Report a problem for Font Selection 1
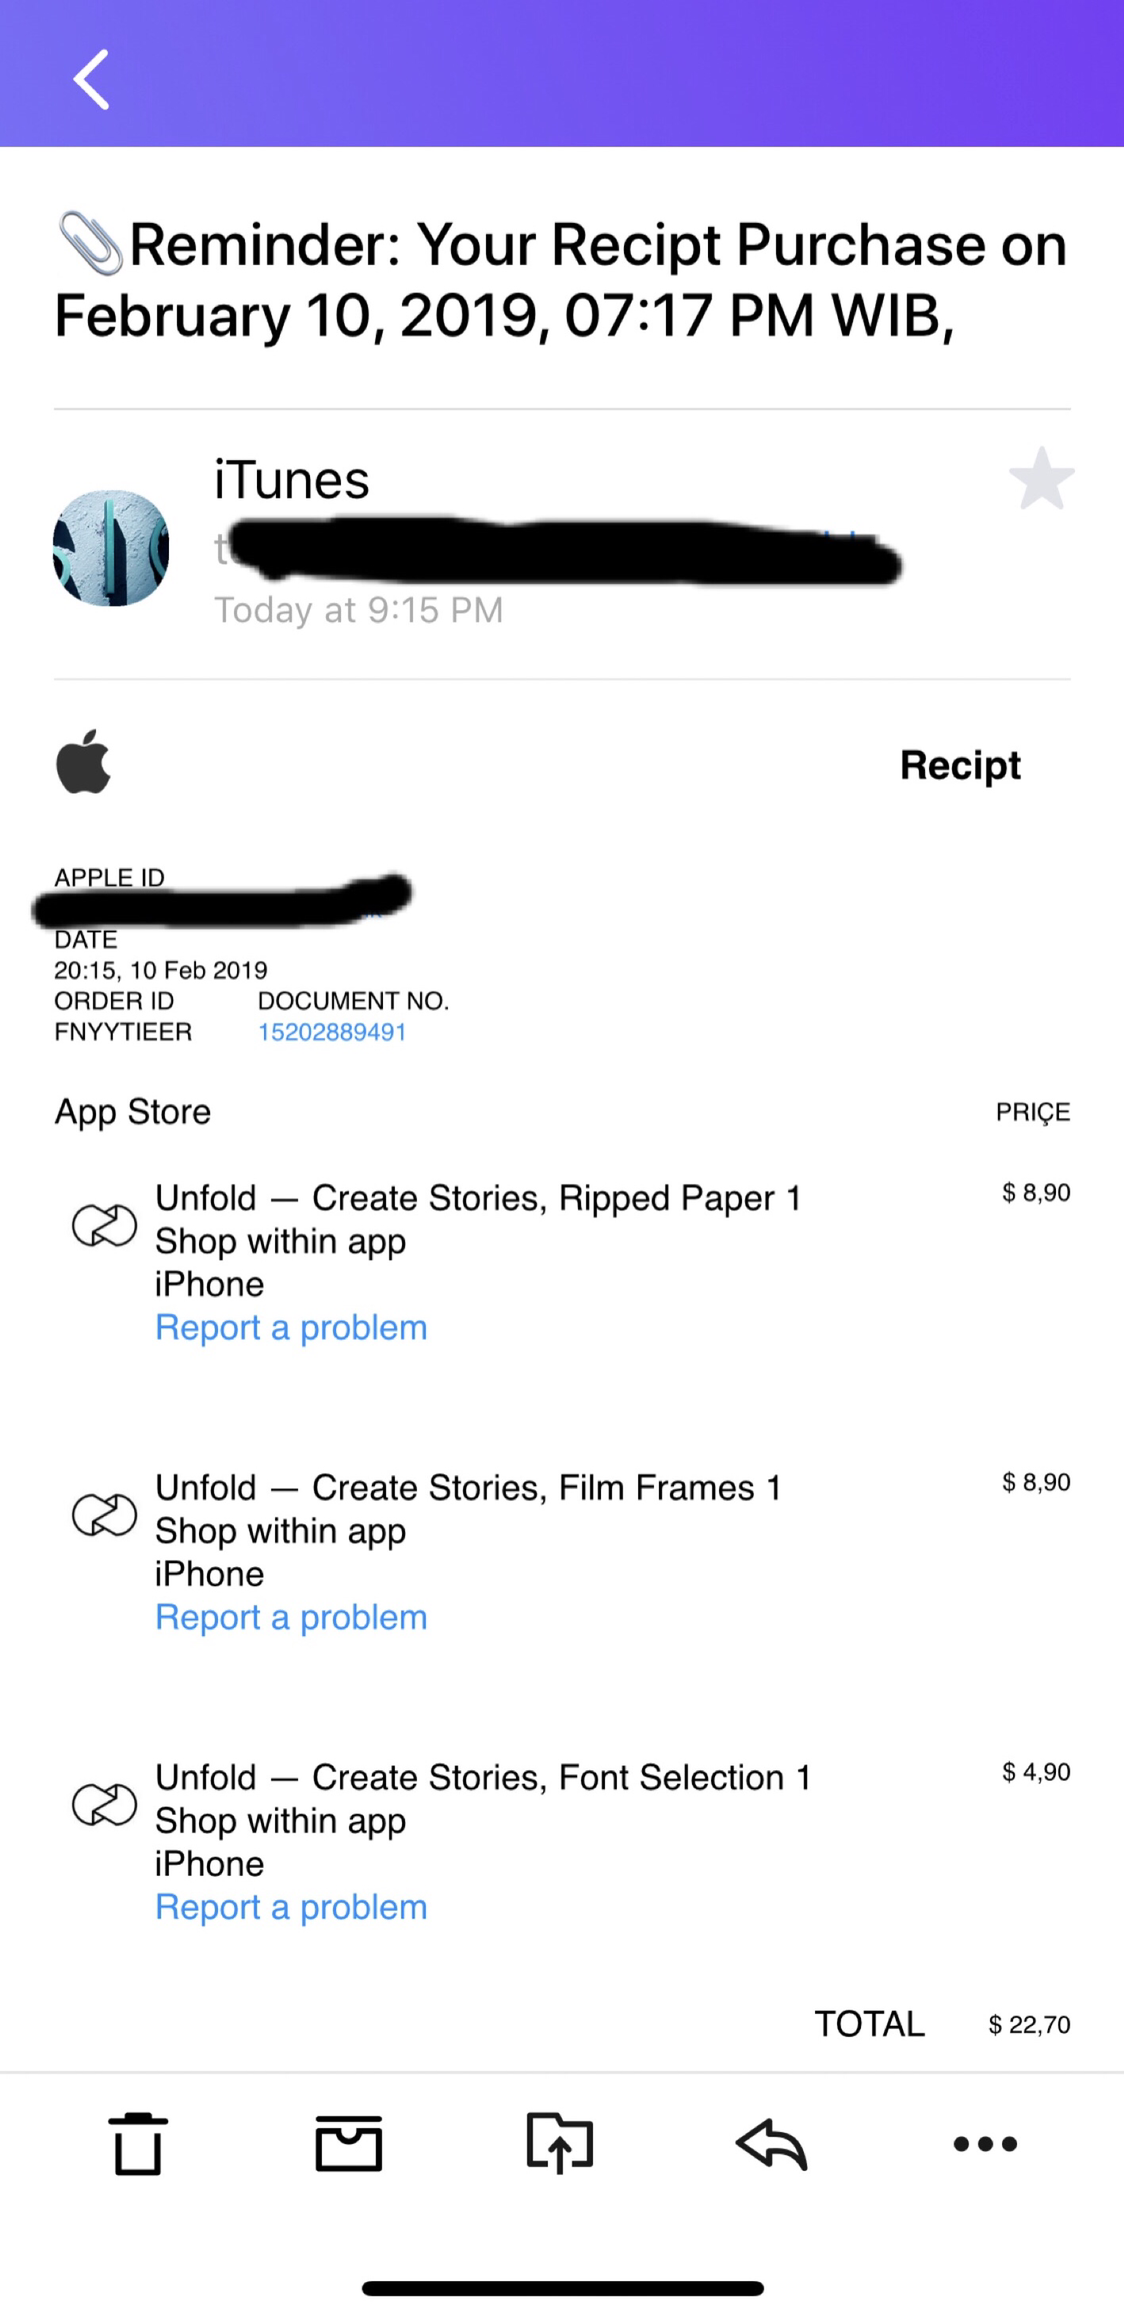The width and height of the screenshot is (1124, 2320). pyautogui.click(x=291, y=1907)
